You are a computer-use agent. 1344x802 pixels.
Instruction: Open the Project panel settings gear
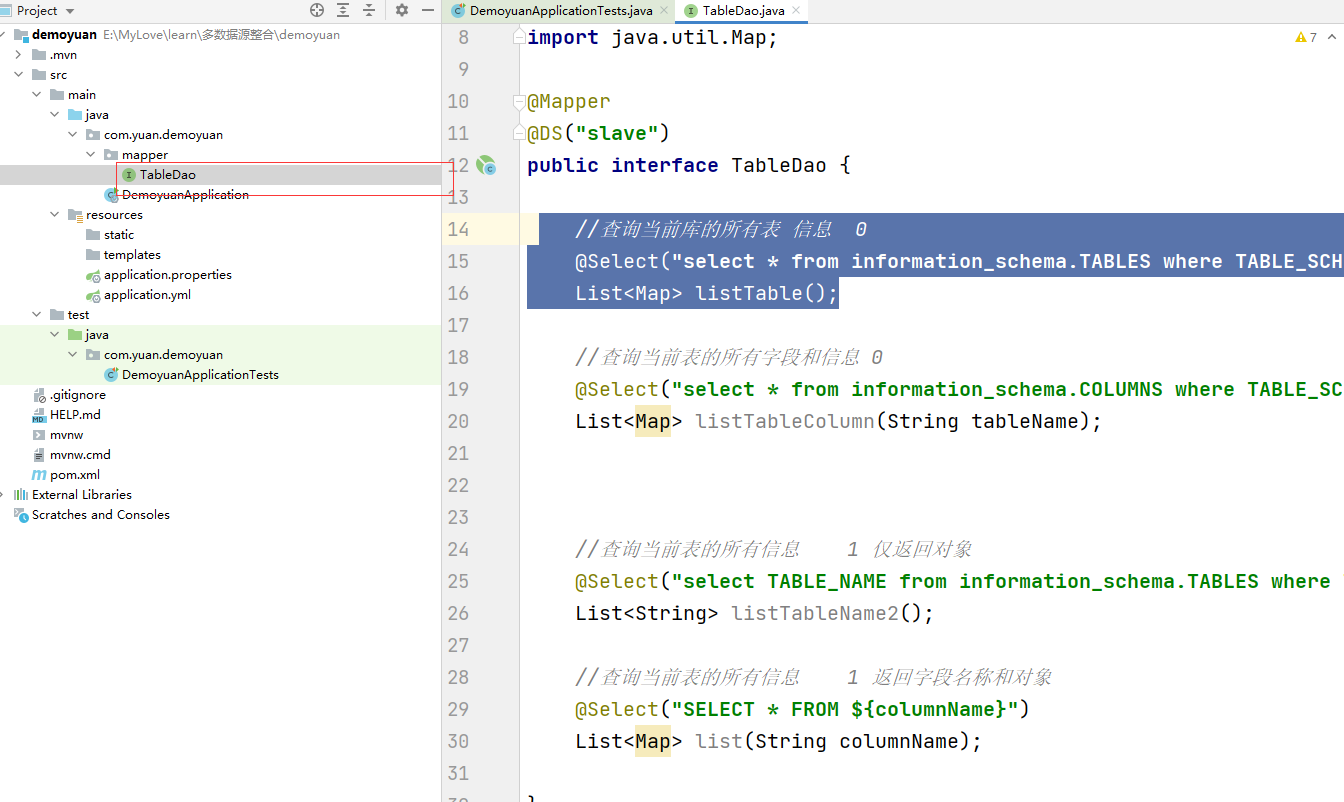click(400, 9)
